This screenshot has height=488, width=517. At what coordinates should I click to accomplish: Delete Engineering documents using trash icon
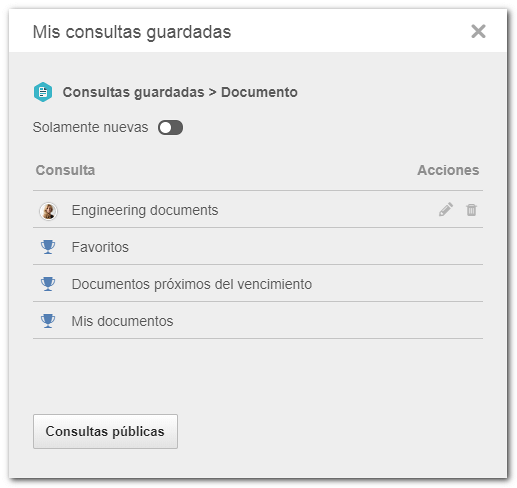pos(471,210)
